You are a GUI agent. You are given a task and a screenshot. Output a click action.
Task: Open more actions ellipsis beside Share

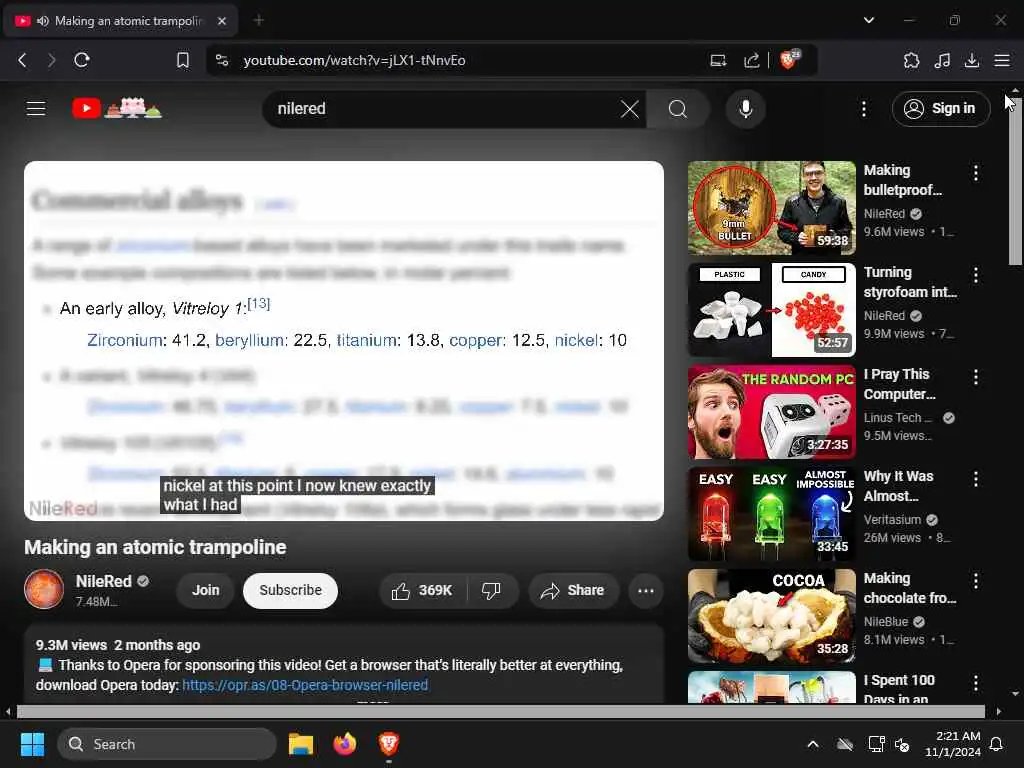pos(646,590)
